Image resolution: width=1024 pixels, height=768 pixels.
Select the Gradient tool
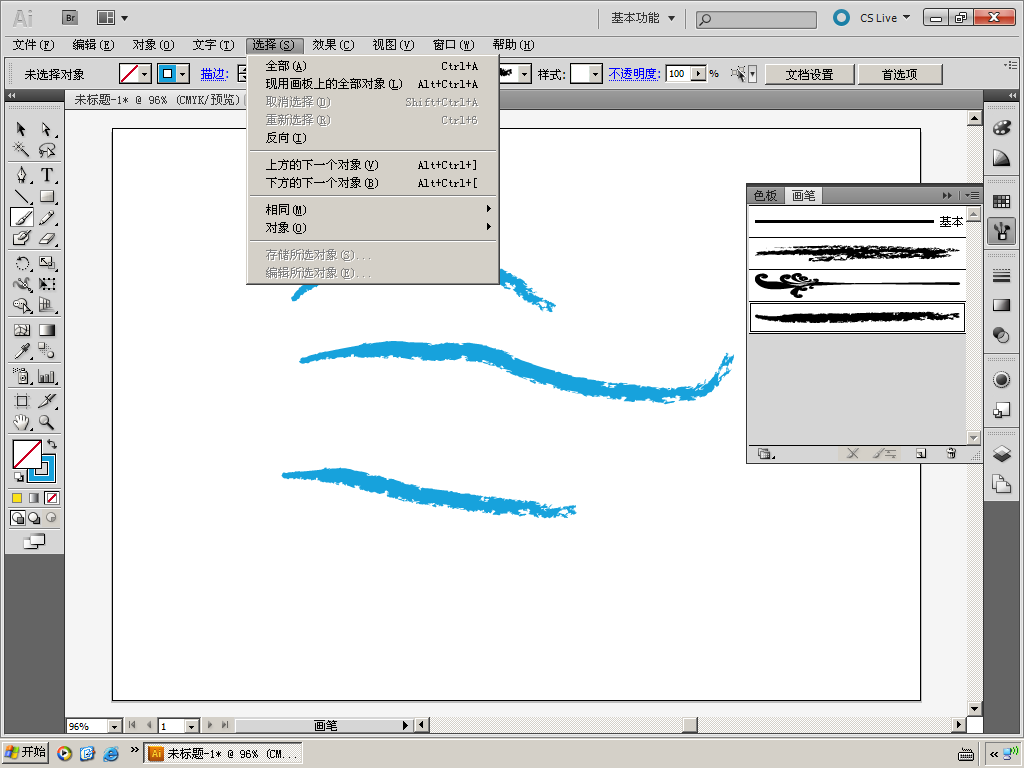pyautogui.click(x=46, y=330)
